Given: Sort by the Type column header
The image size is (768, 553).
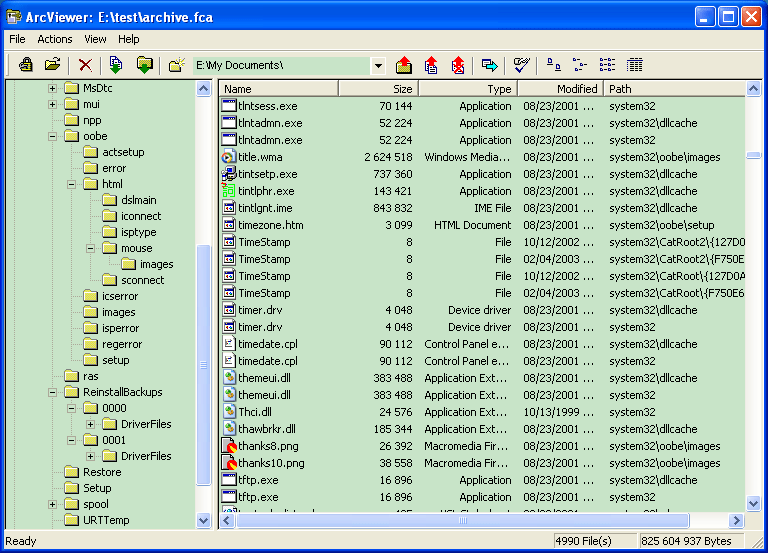Looking at the screenshot, I should click(468, 89).
